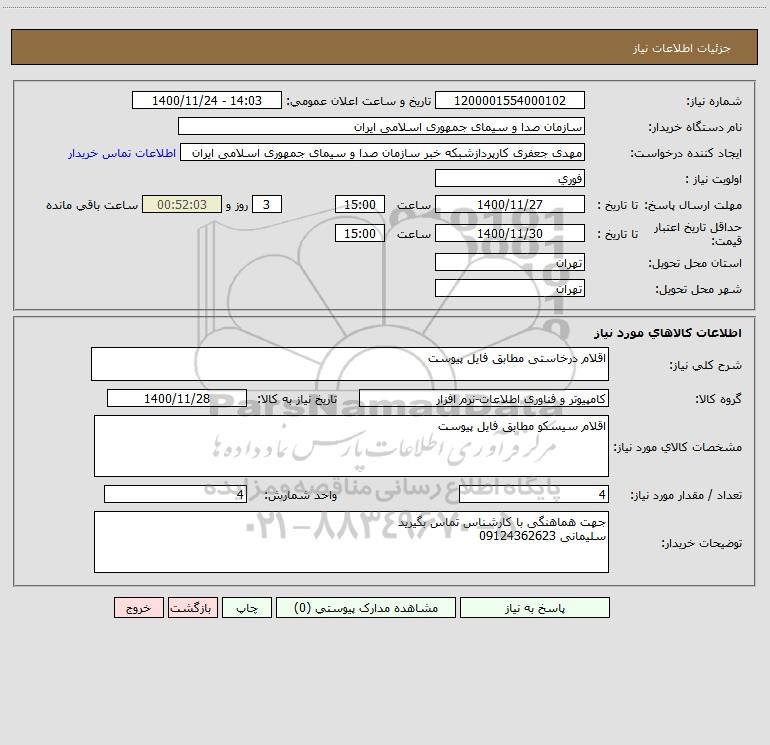Click the response deadline date 1400/11/27
This screenshot has height=745, width=770.
coord(510,204)
